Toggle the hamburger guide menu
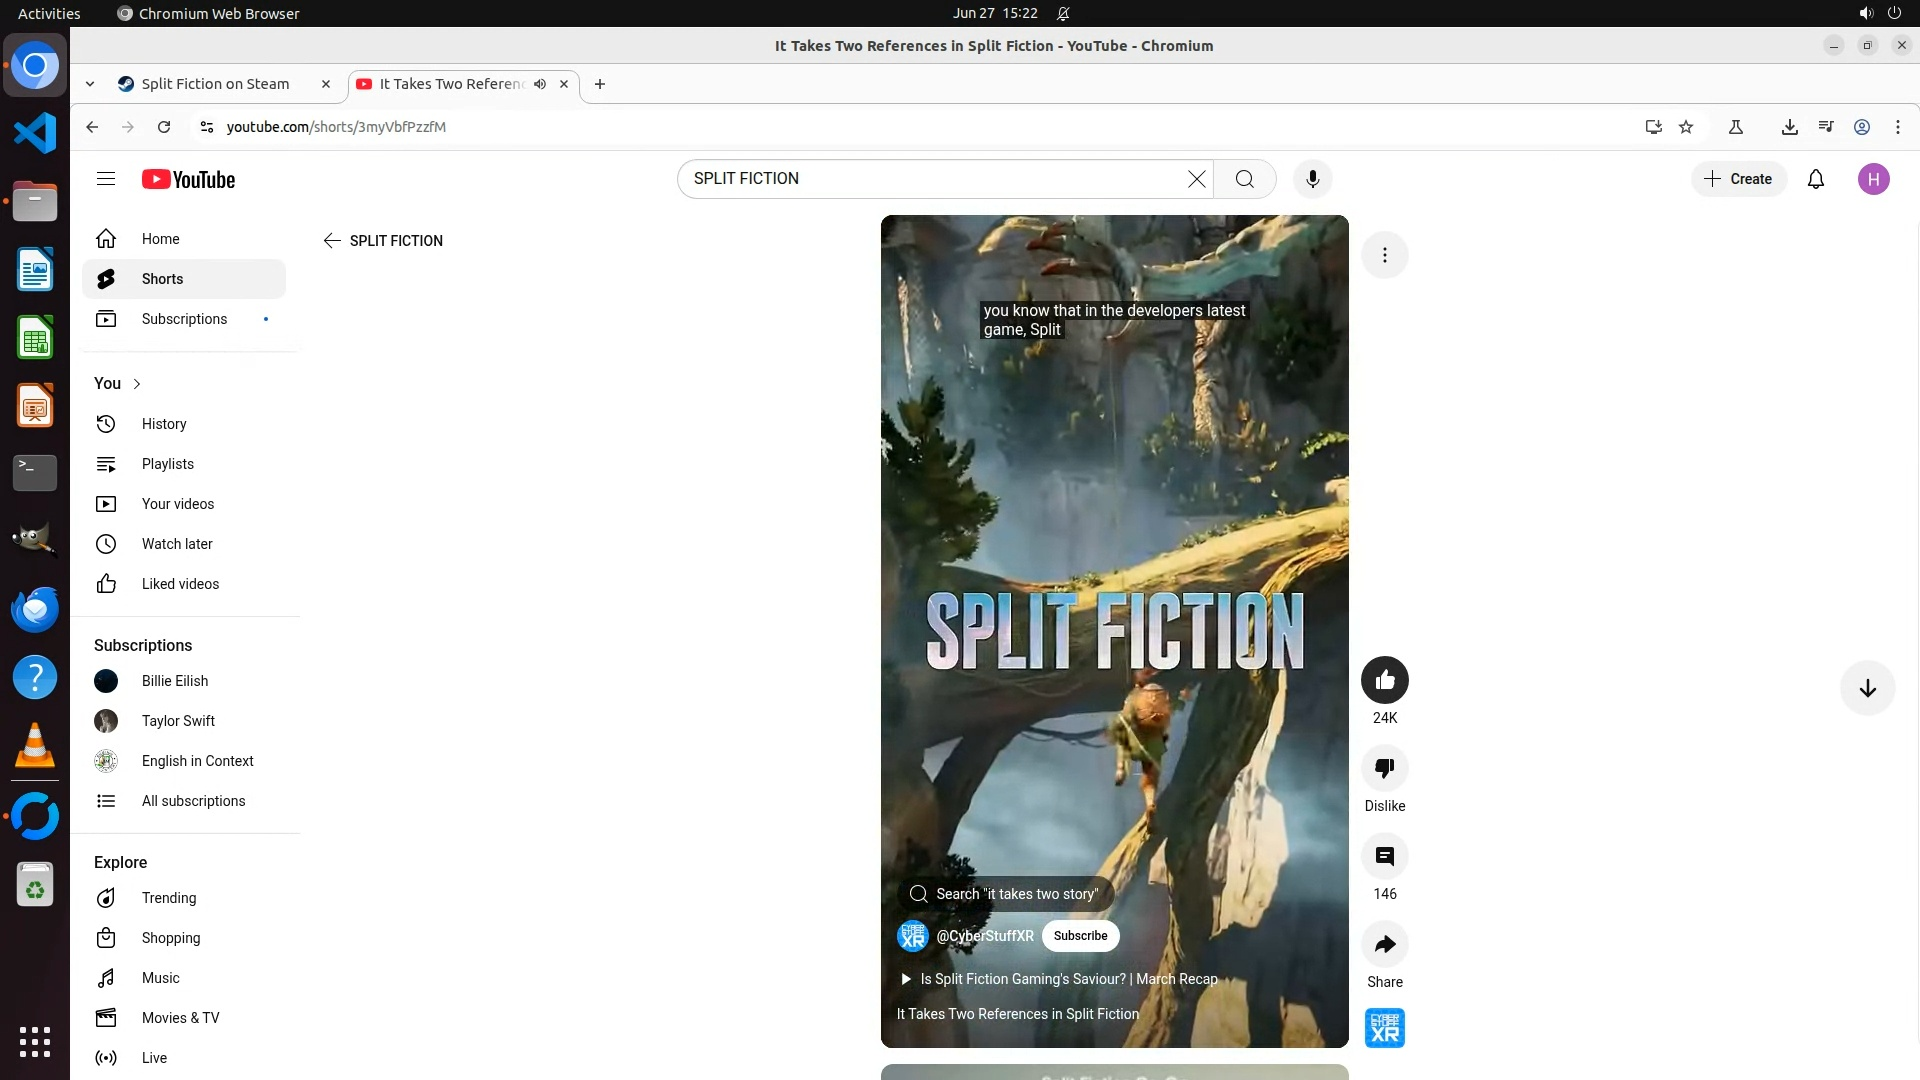Screen dimensions: 1920x1080 [x=106, y=179]
